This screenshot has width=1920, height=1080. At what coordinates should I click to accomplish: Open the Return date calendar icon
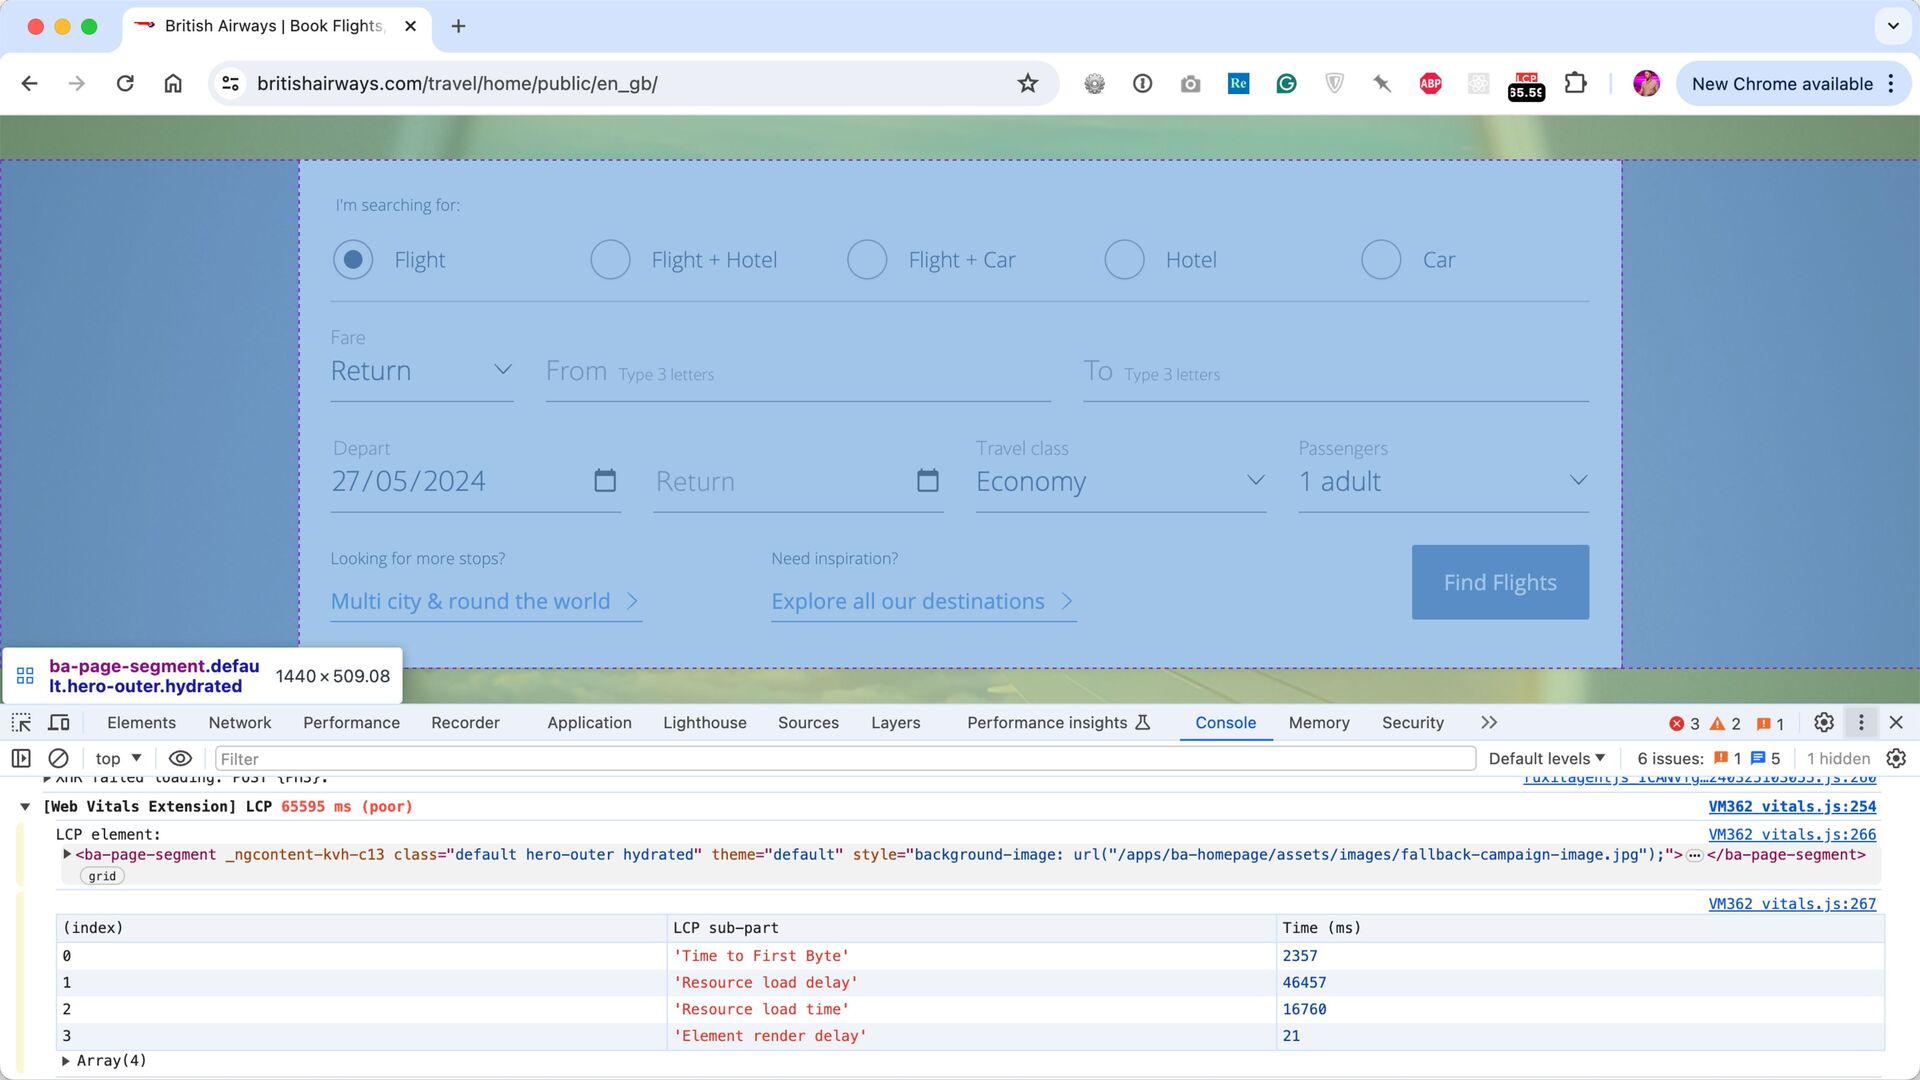(x=928, y=481)
